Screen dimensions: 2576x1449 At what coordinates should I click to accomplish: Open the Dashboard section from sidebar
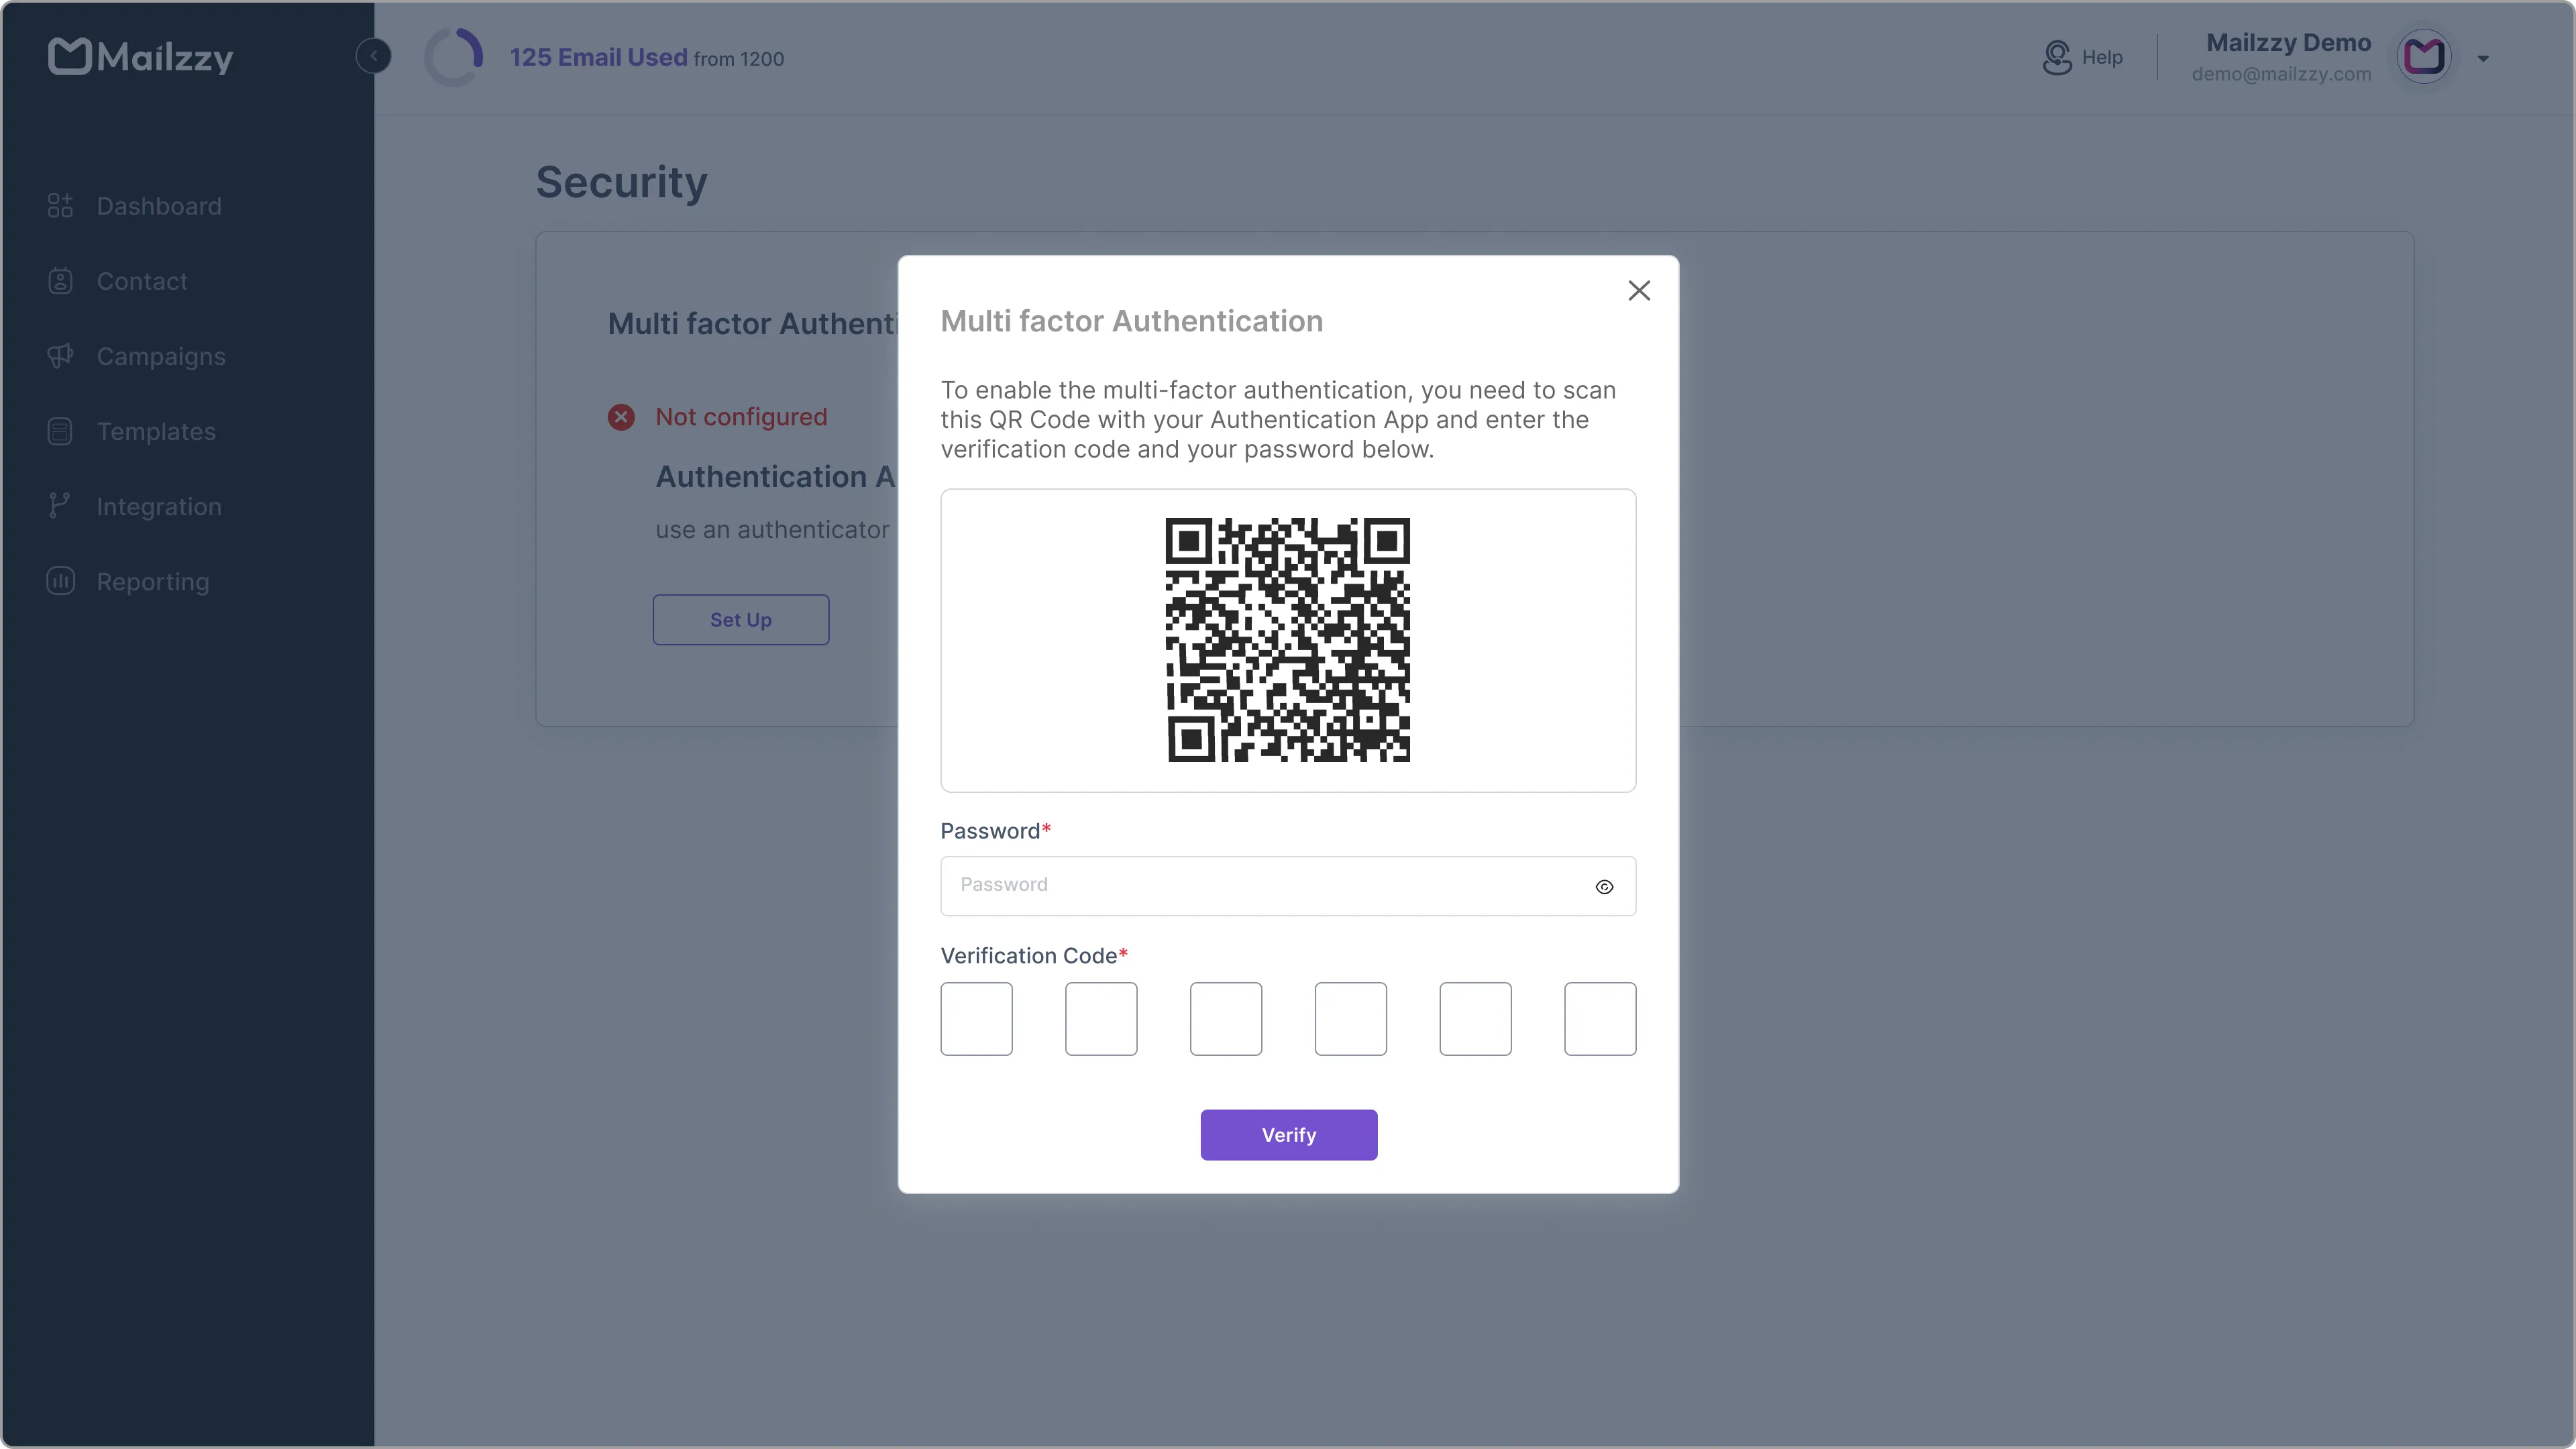click(159, 206)
